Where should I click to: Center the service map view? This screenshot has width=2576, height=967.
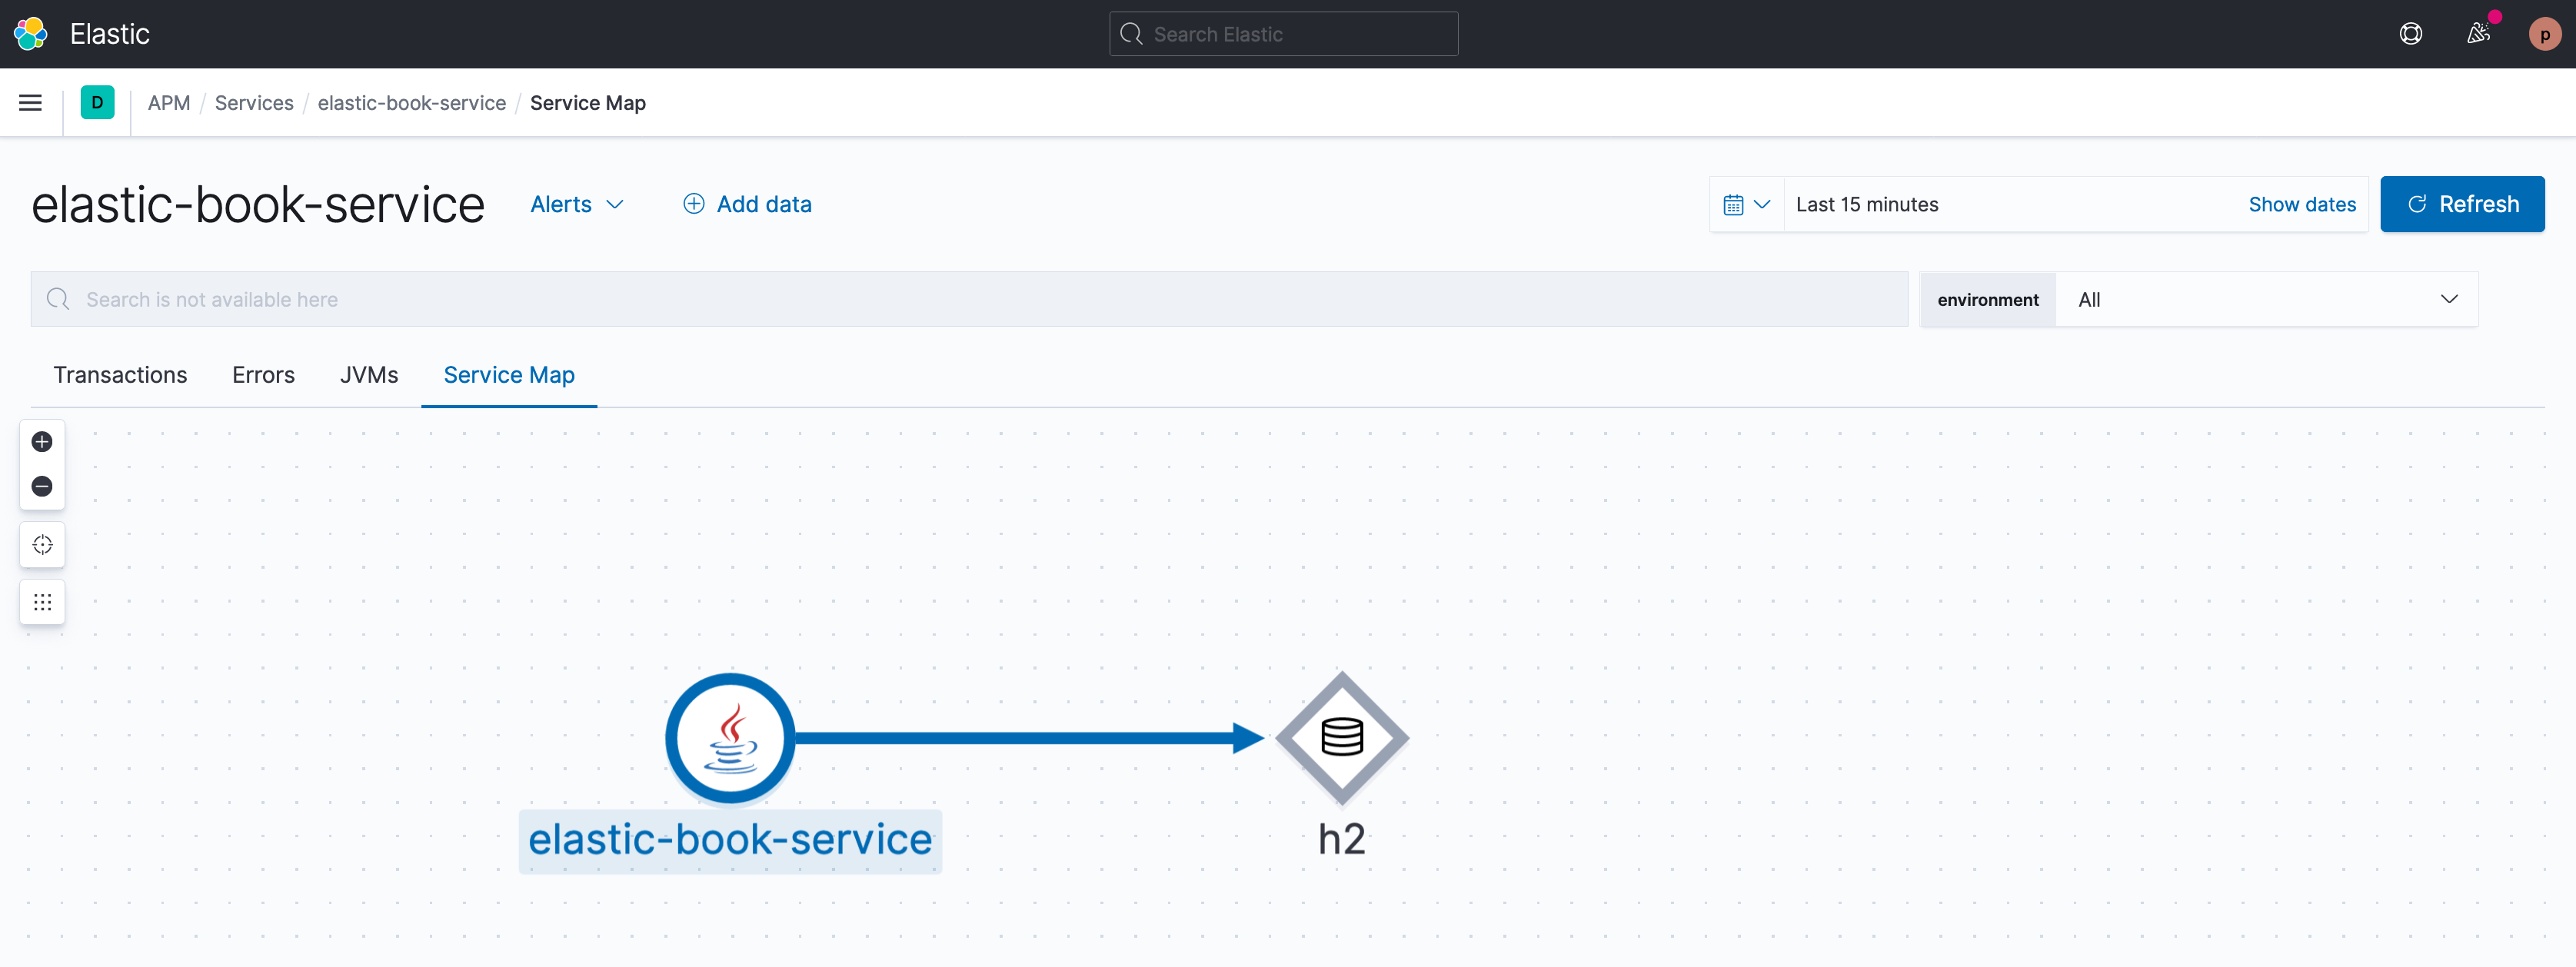coord(42,545)
